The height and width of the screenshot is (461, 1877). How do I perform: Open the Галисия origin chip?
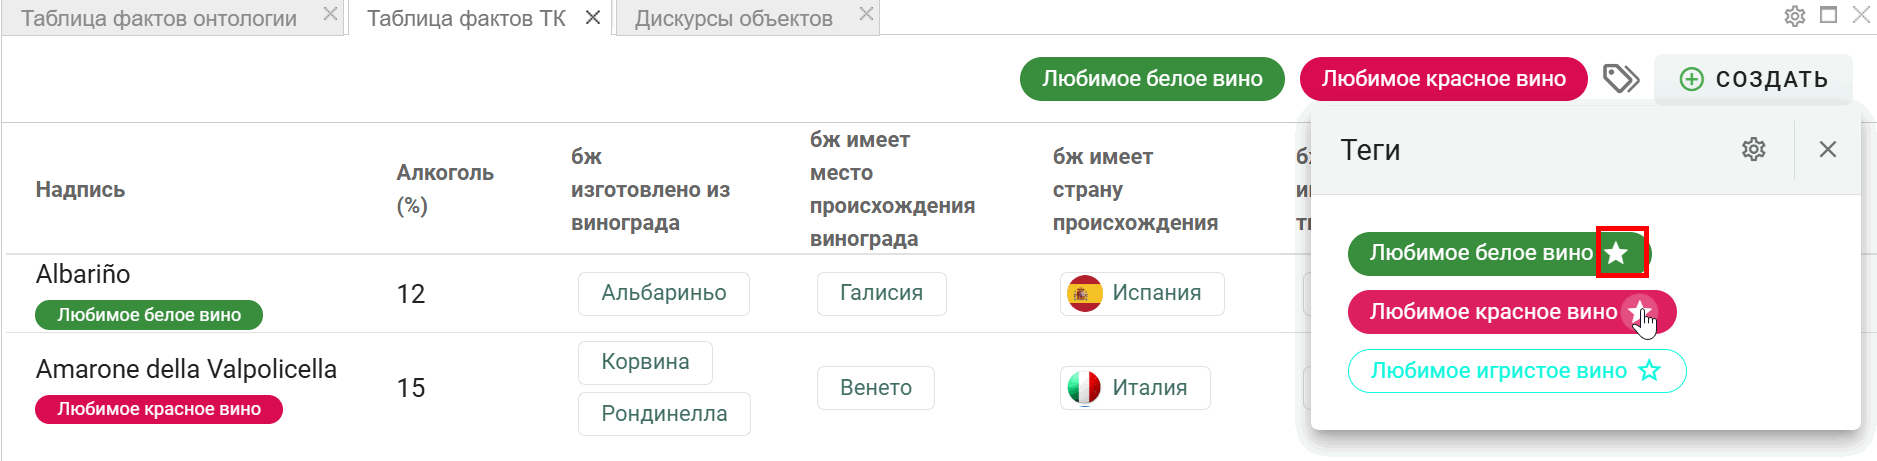pyautogui.click(x=881, y=293)
